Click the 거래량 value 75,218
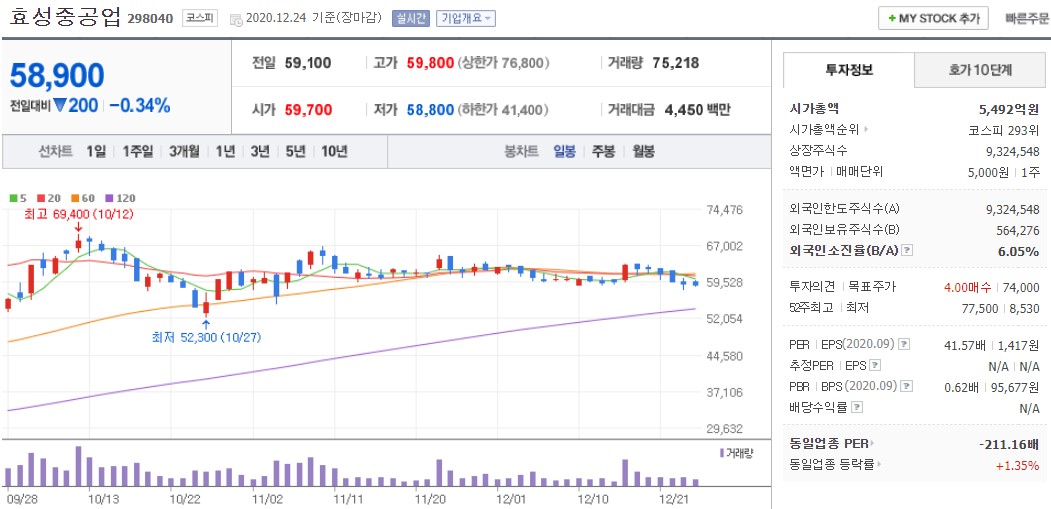 [x=676, y=63]
